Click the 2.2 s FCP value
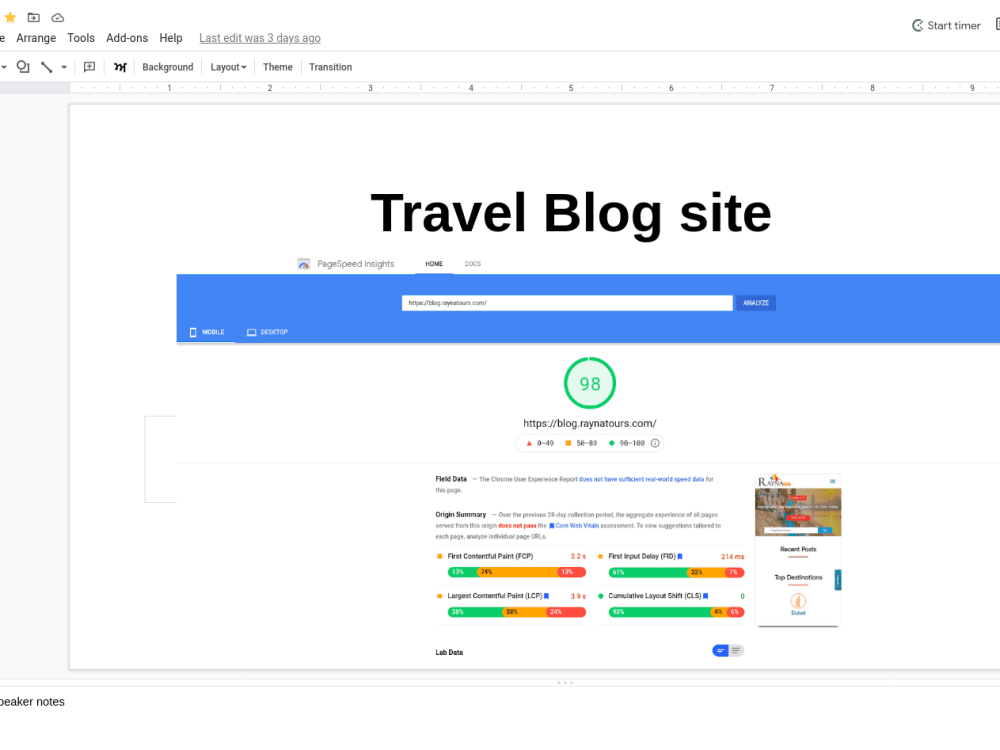 point(578,557)
